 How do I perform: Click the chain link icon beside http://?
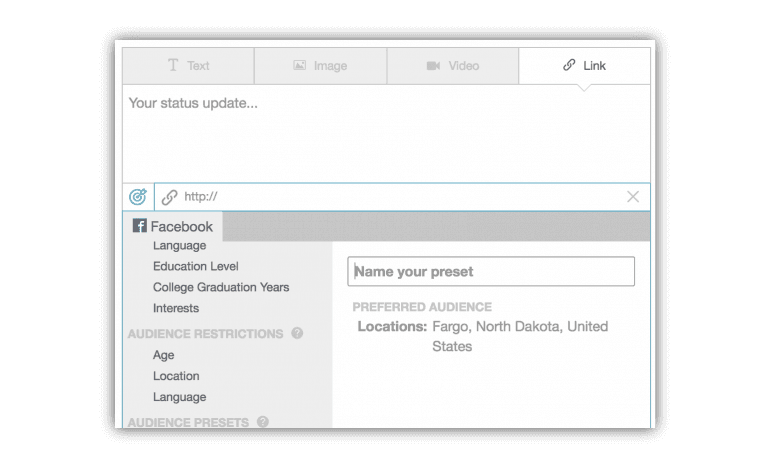(x=169, y=197)
